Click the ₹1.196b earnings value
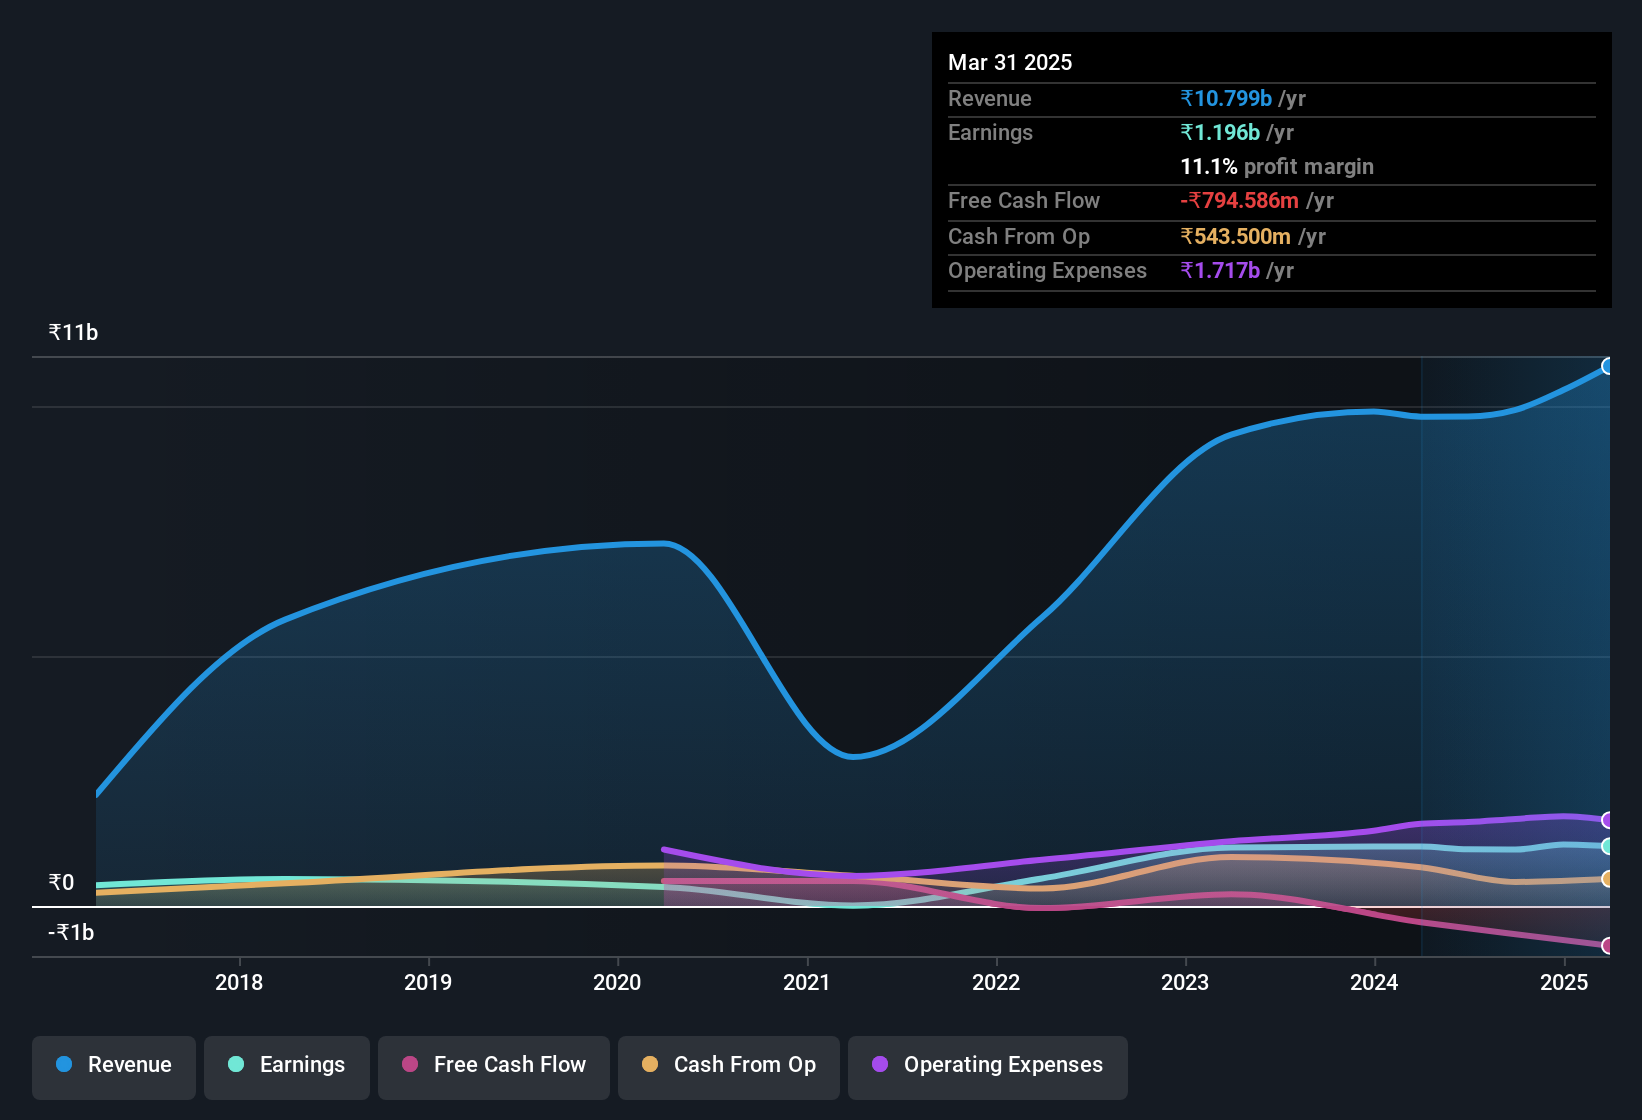This screenshot has height=1120, width=1642. tap(1220, 133)
